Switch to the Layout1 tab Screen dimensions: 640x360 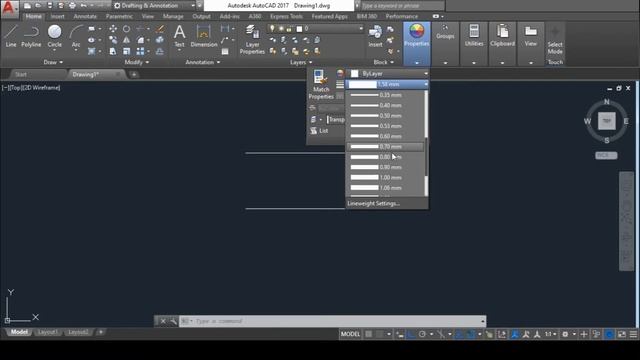[48, 332]
